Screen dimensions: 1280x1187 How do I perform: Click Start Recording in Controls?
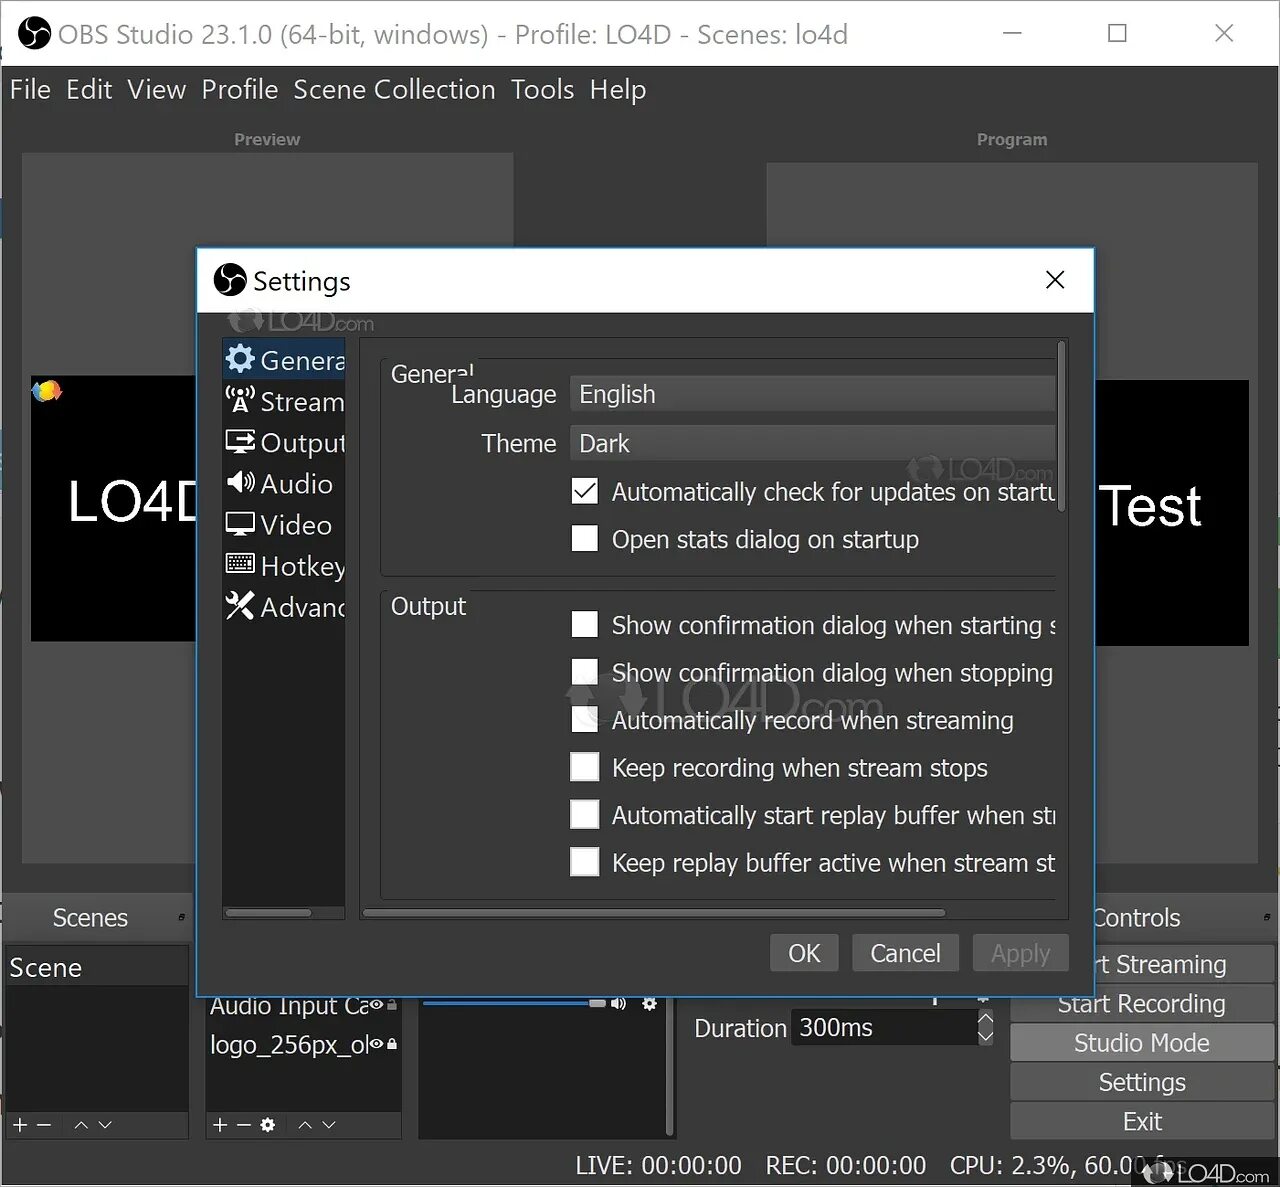pyautogui.click(x=1142, y=1003)
